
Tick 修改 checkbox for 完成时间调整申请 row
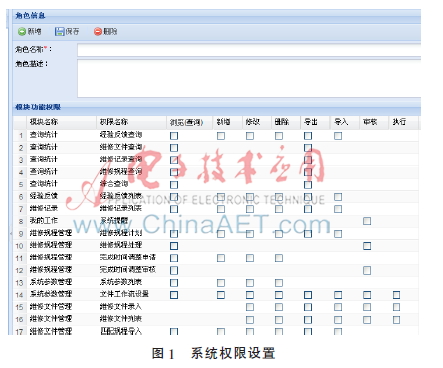pos(250,258)
